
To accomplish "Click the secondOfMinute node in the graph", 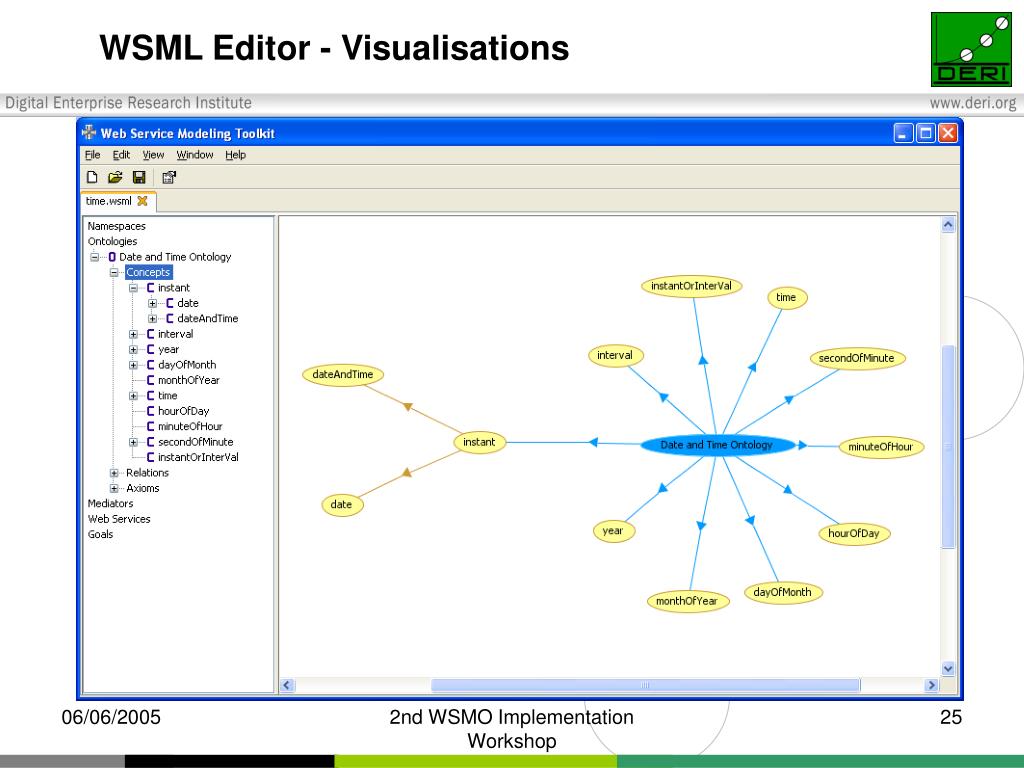I will [x=857, y=359].
